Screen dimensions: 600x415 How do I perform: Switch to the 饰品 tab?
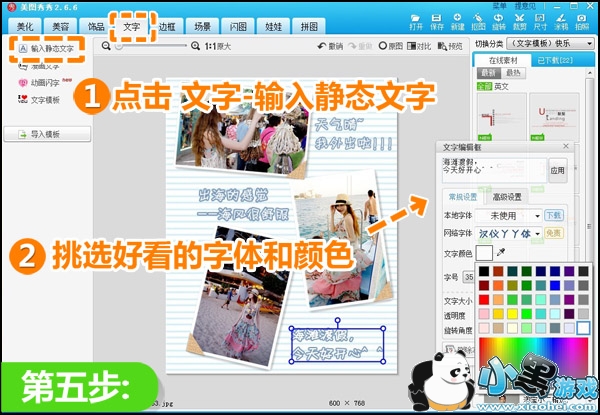95,26
